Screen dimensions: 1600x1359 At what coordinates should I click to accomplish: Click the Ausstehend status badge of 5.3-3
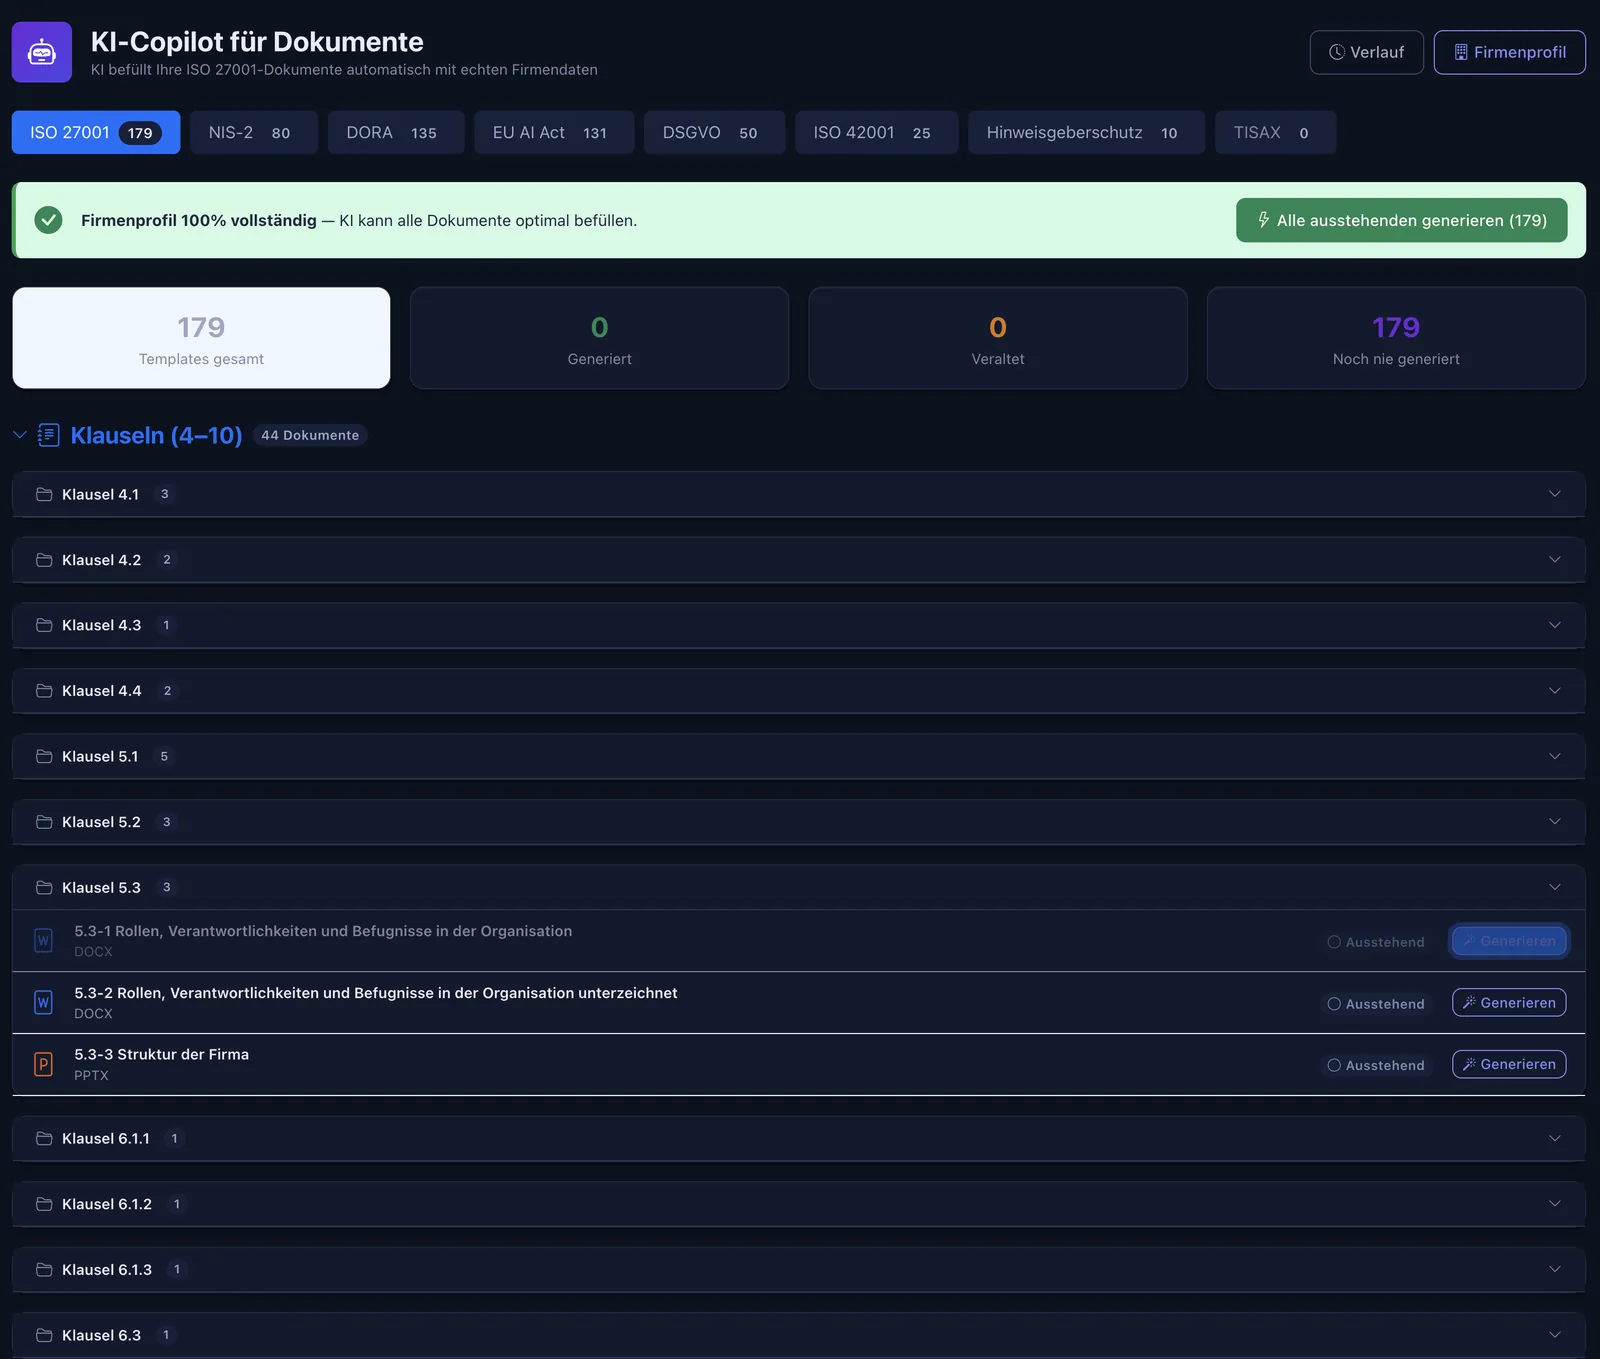pyautogui.click(x=1376, y=1065)
